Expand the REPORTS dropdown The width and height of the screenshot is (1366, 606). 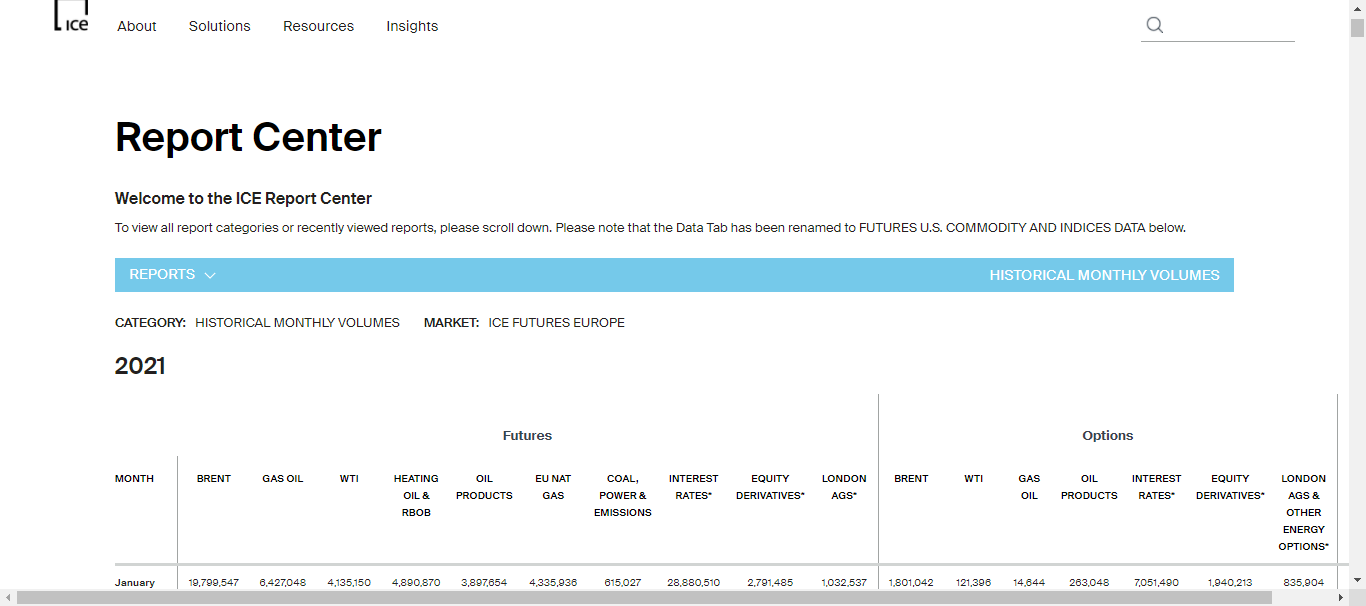(173, 275)
